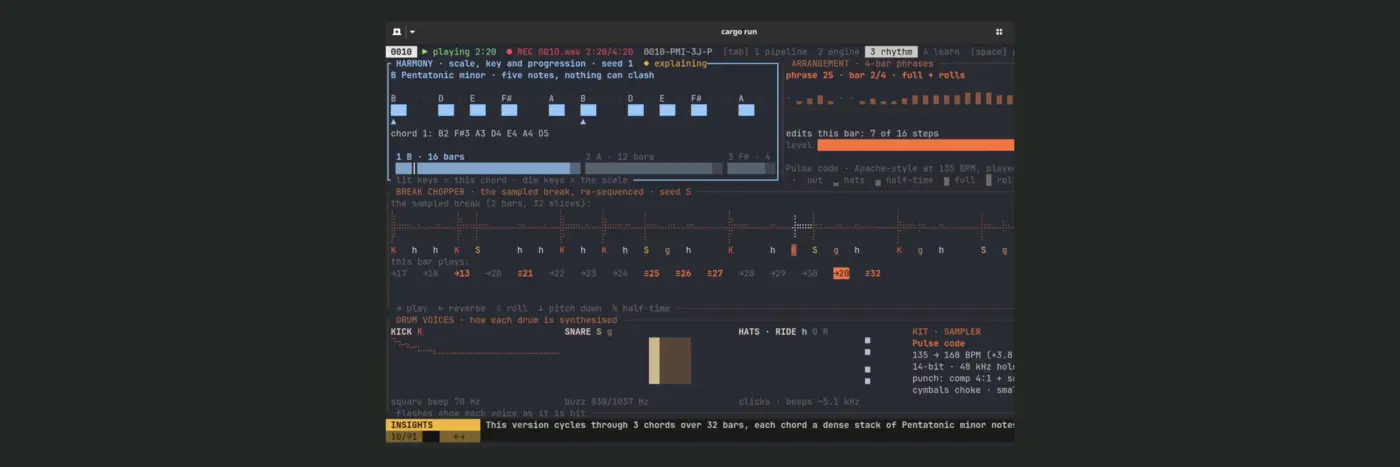The width and height of the screenshot is (1400, 467).
Task: Click roll slice ≡32
Action: pos(873,273)
